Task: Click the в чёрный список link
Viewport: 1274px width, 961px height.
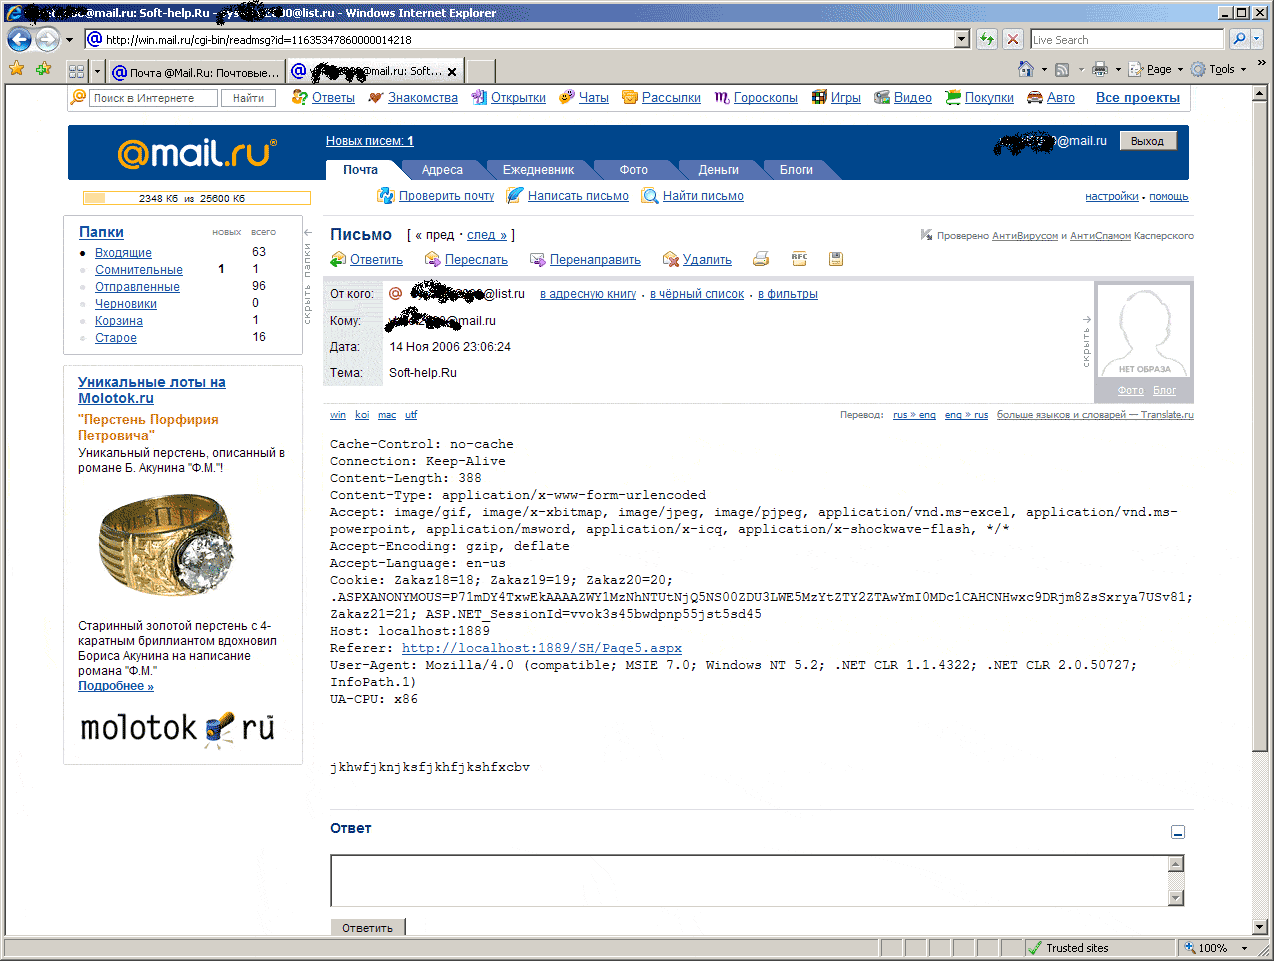Action: point(697,294)
